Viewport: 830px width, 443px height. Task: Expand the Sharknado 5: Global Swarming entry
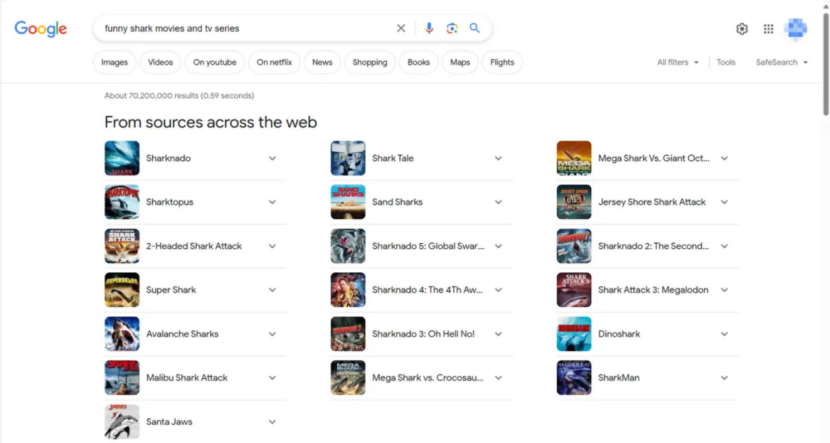tap(498, 246)
